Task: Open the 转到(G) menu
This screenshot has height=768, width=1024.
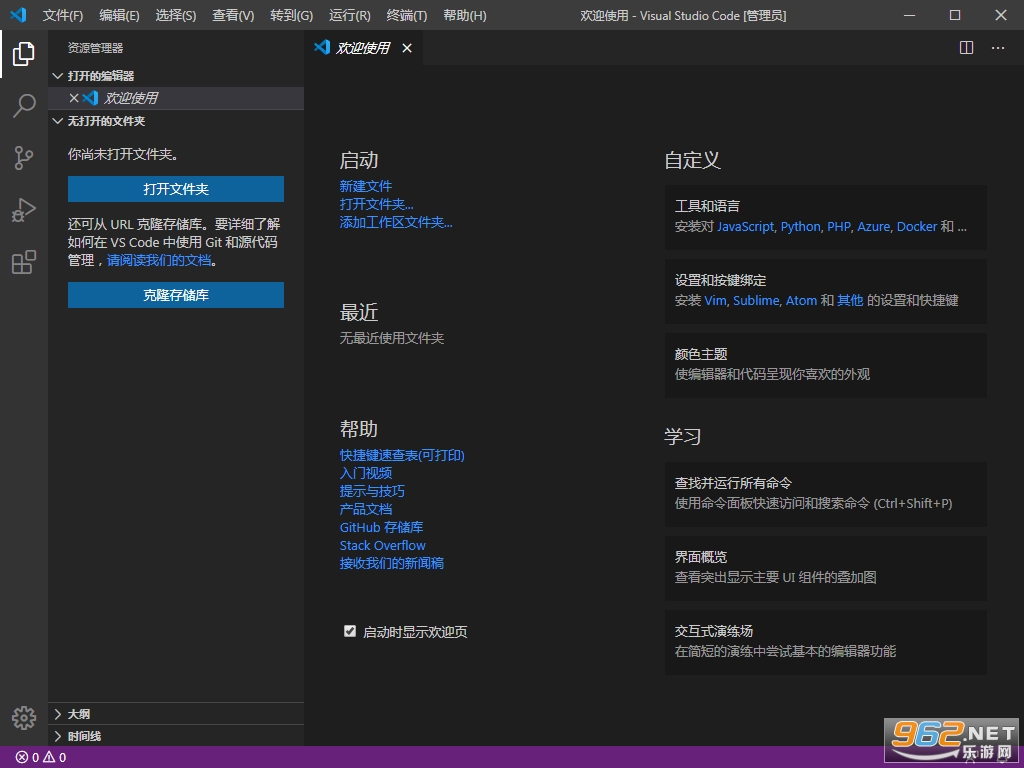Action: pos(291,15)
